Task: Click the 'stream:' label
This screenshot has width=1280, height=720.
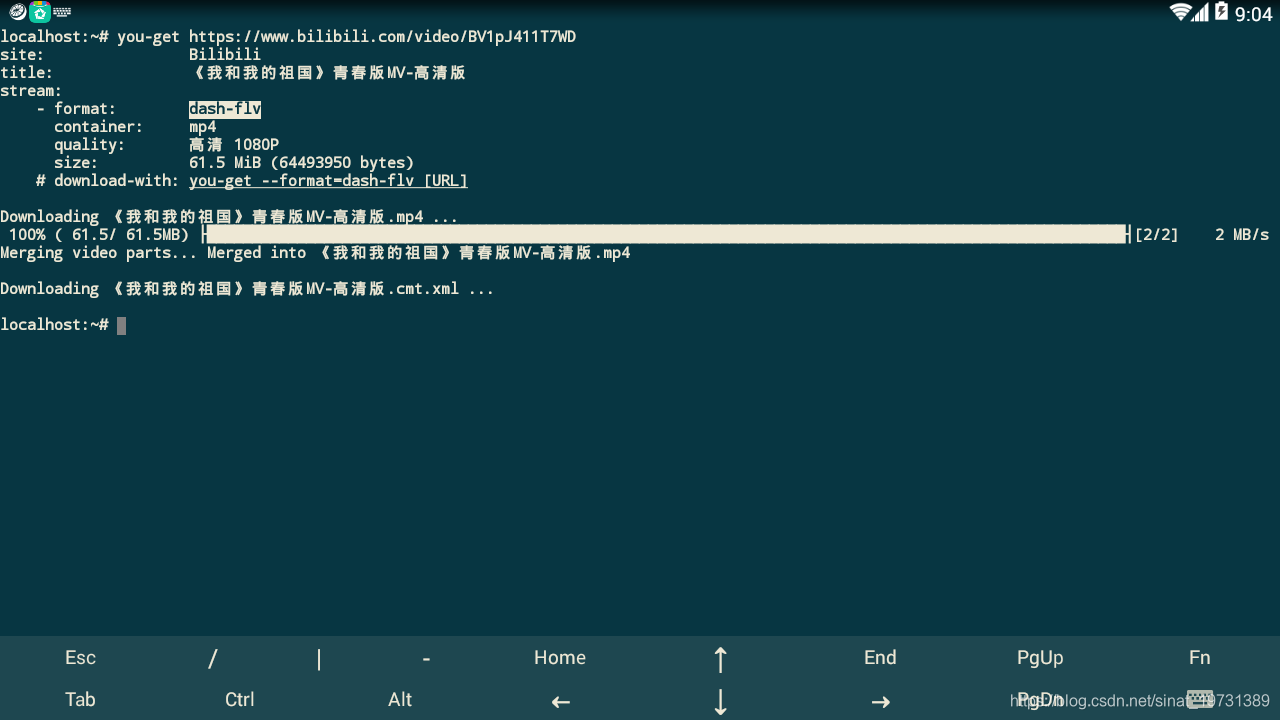Action: [x=31, y=91]
